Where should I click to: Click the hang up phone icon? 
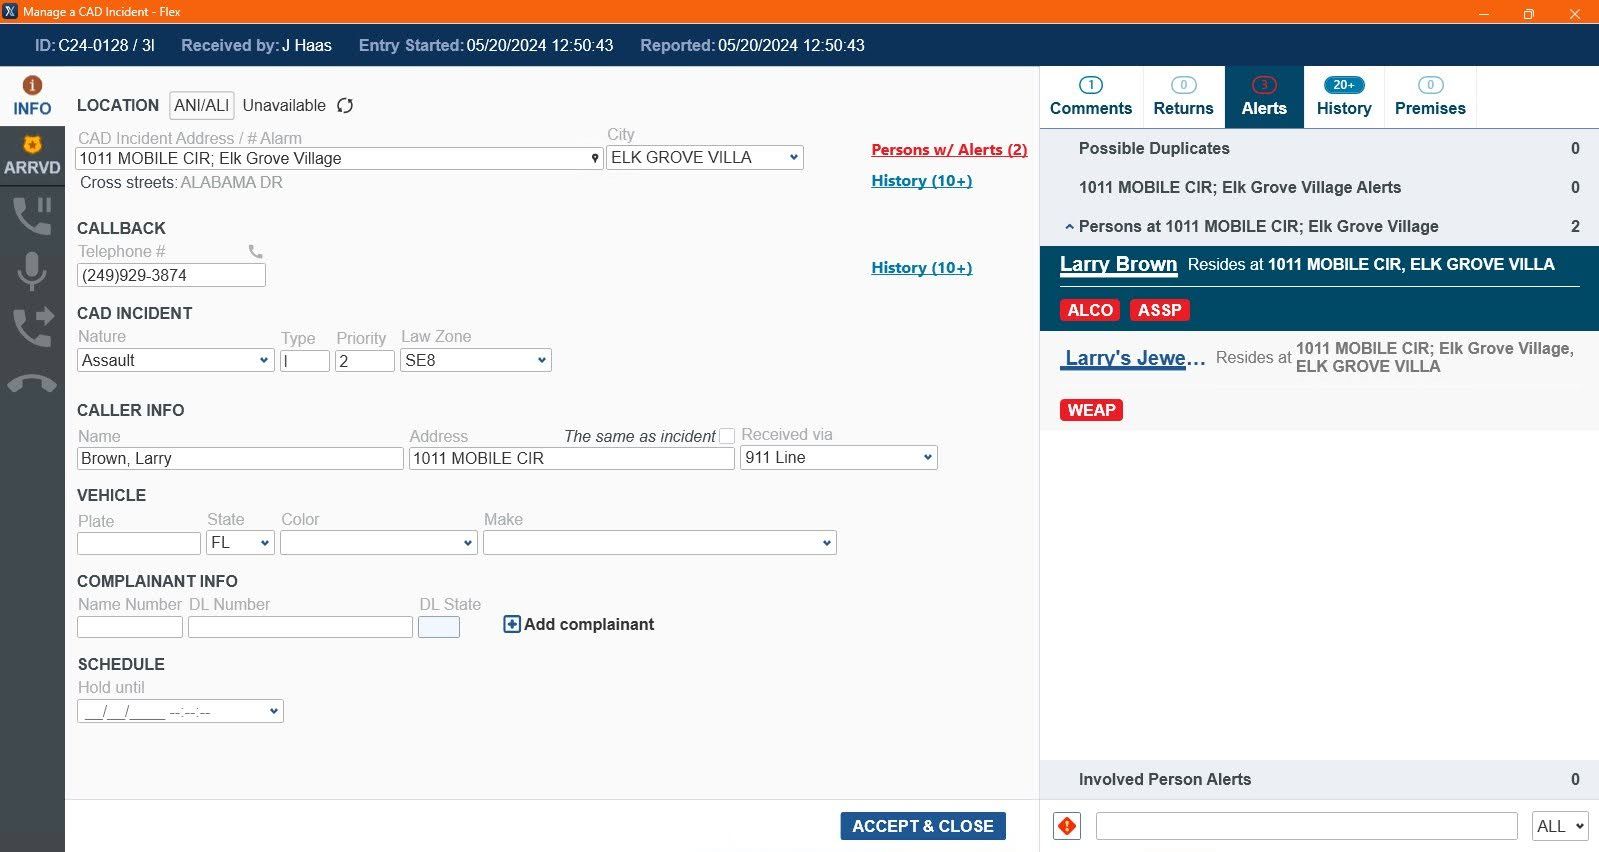click(x=32, y=384)
